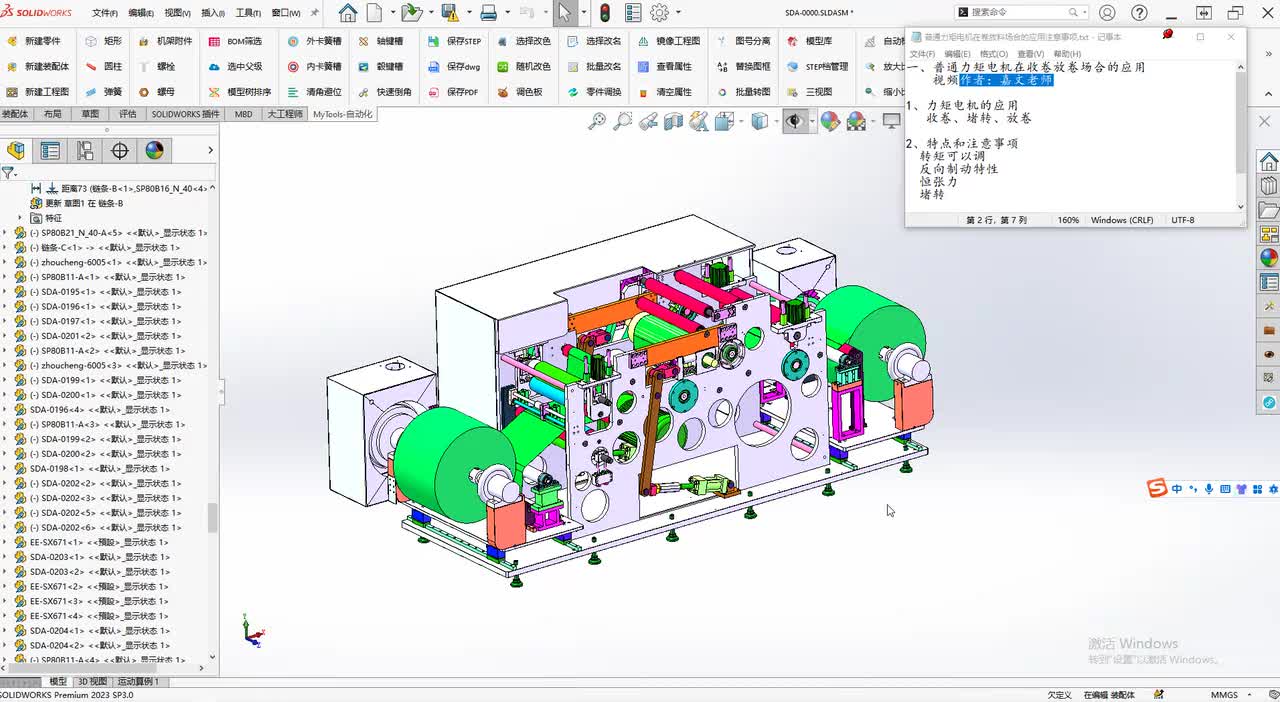Expand the 特征 folder in the tree
This screenshot has width=1280, height=702.
click(x=20, y=218)
